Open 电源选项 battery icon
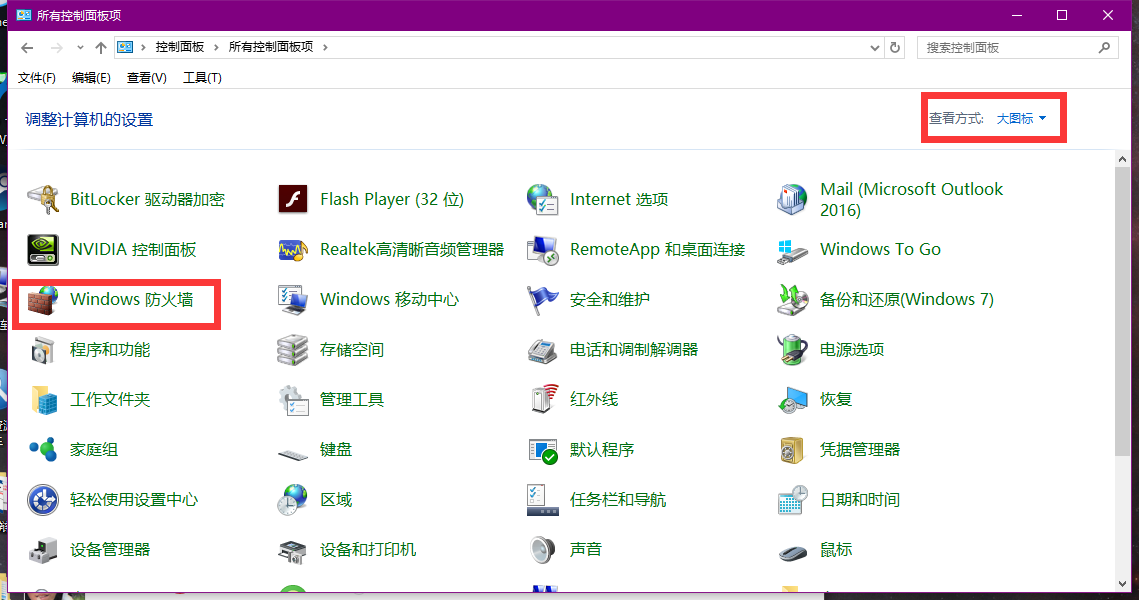 (793, 350)
